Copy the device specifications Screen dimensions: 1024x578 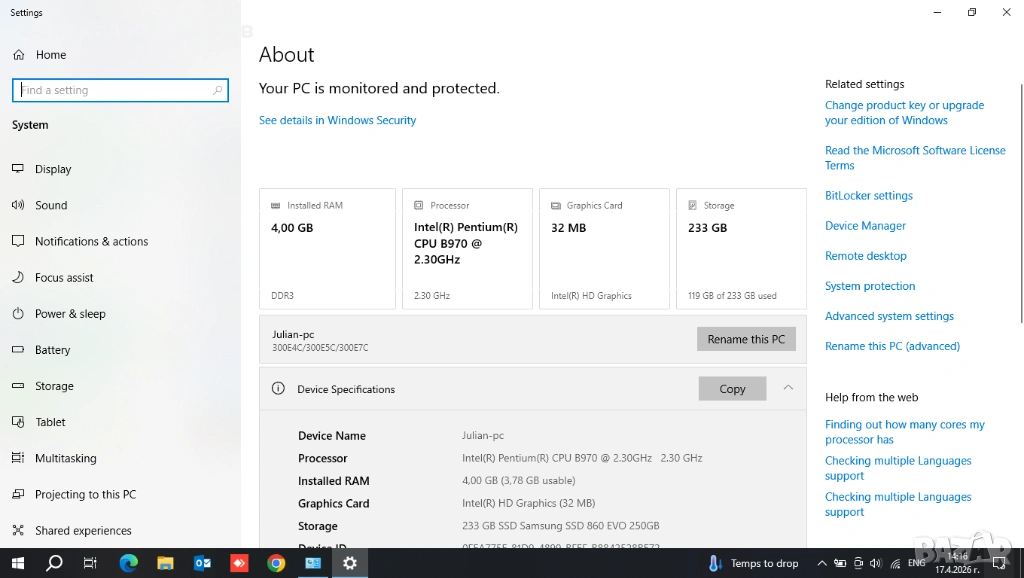(732, 389)
